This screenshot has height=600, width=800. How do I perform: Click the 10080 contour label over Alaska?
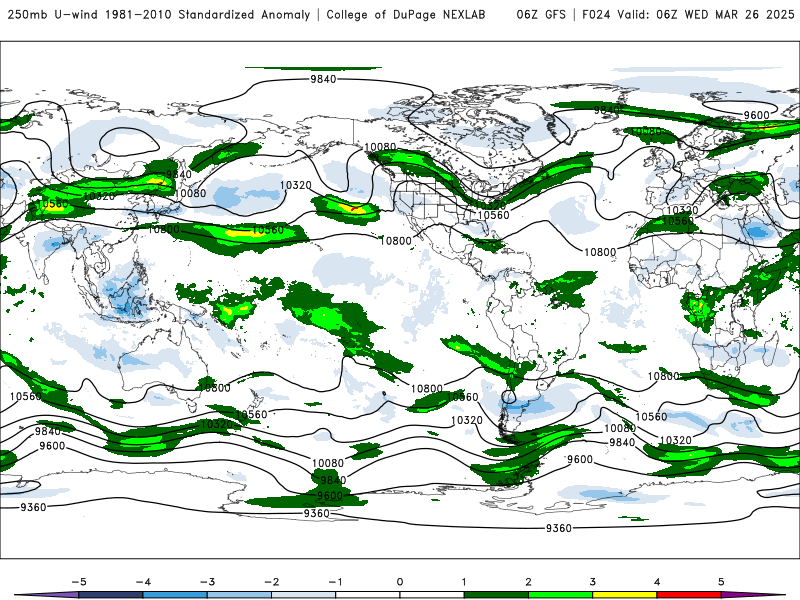pos(380,147)
